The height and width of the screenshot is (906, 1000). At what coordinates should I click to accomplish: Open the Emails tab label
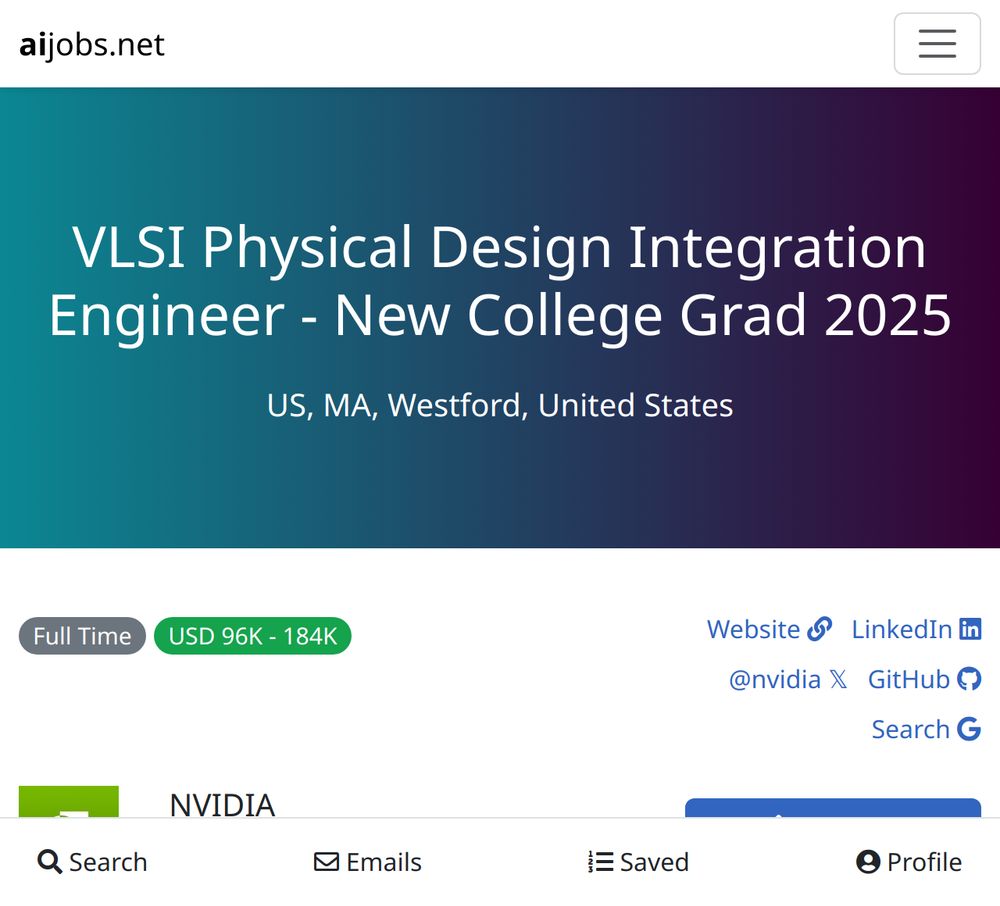click(x=384, y=862)
